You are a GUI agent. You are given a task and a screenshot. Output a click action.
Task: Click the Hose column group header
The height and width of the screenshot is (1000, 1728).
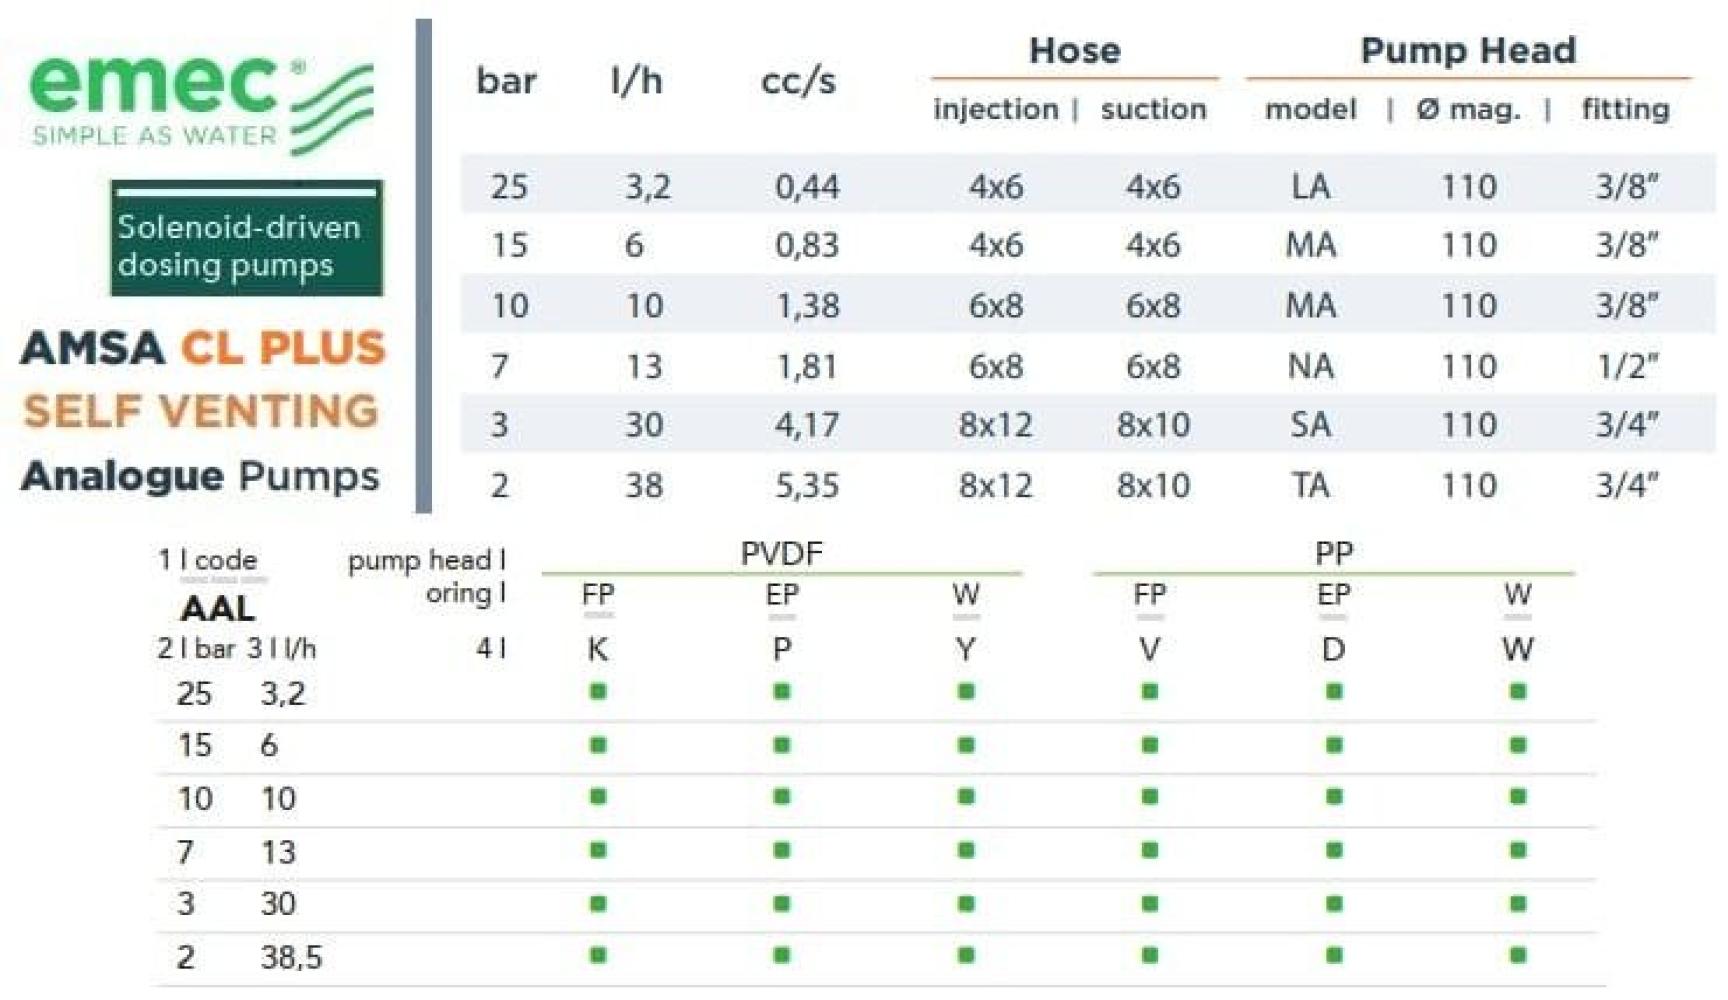click(1075, 50)
